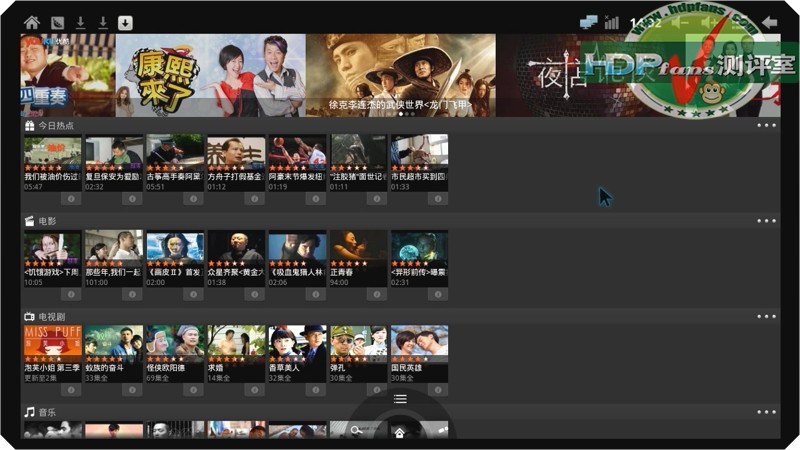Tap the home icon in the top bar
800x450 pixels.
point(32,22)
